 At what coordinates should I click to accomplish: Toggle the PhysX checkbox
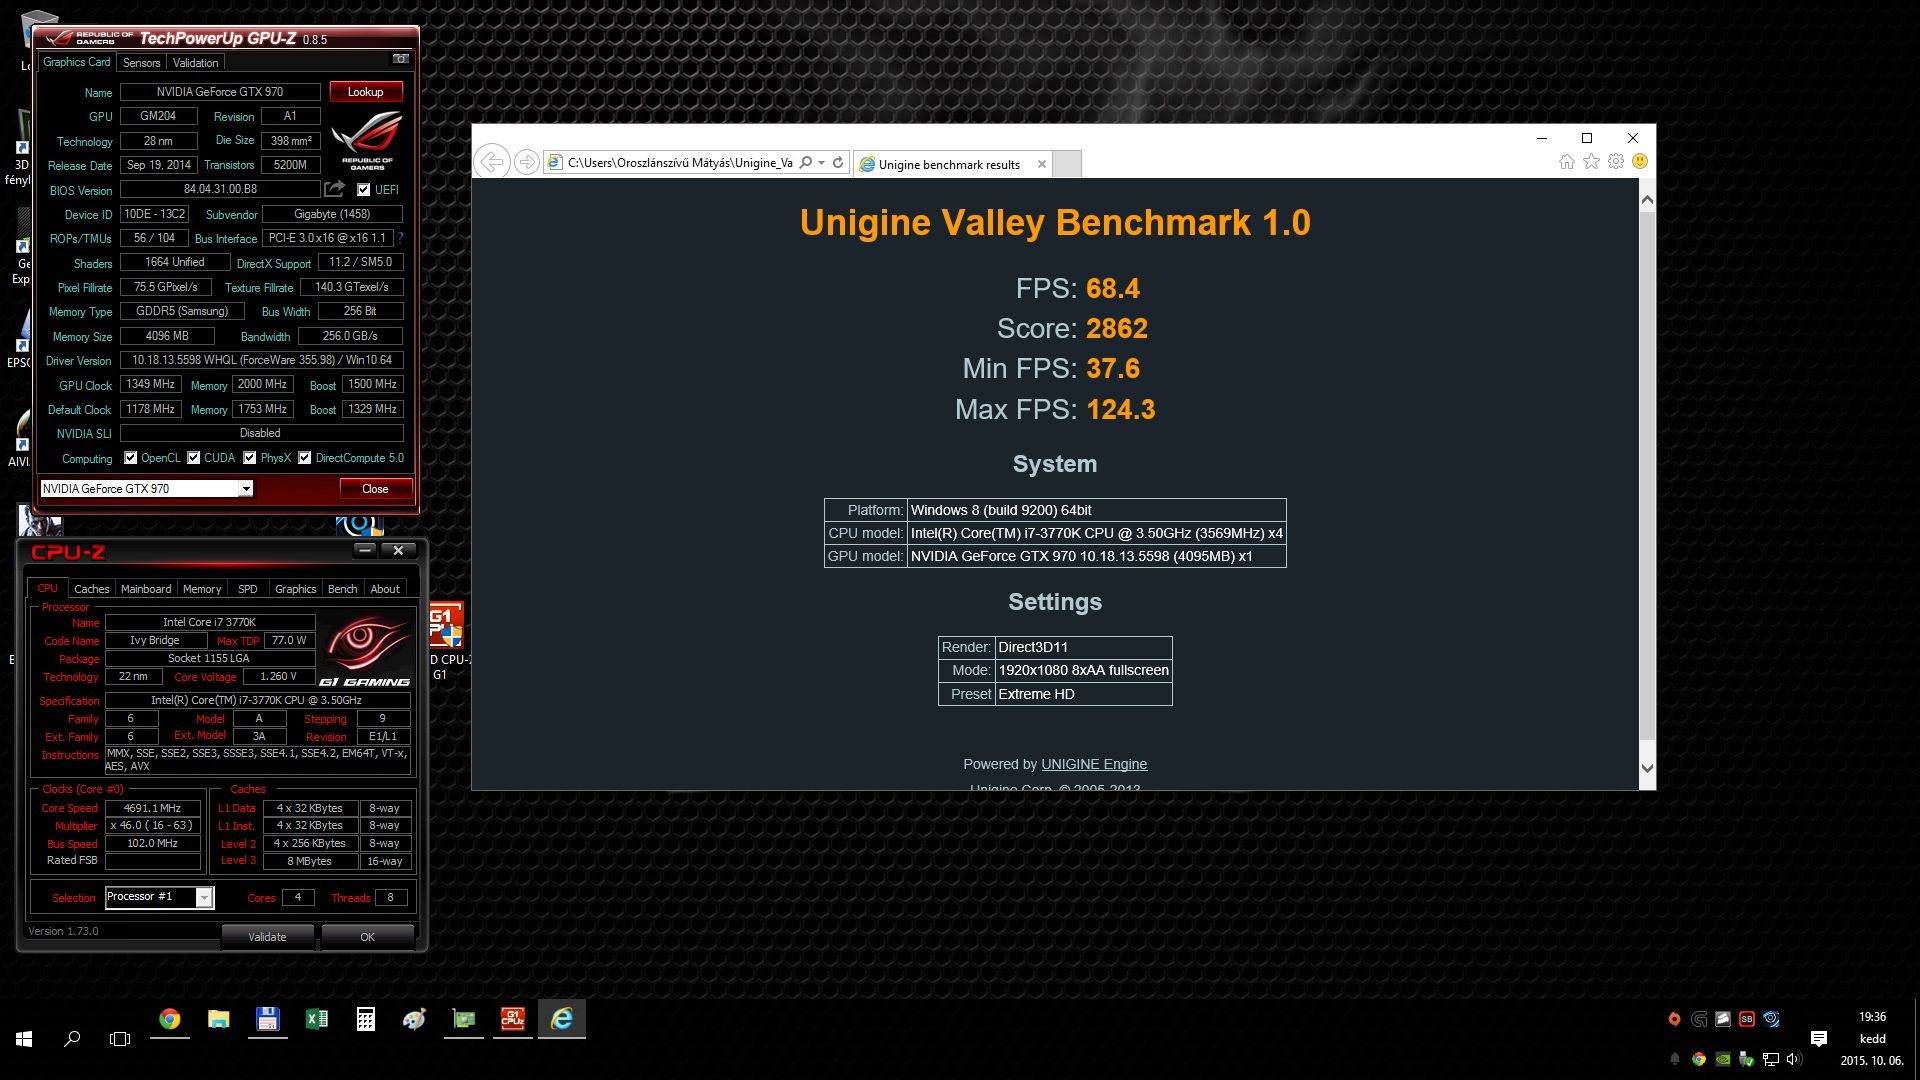tap(250, 458)
